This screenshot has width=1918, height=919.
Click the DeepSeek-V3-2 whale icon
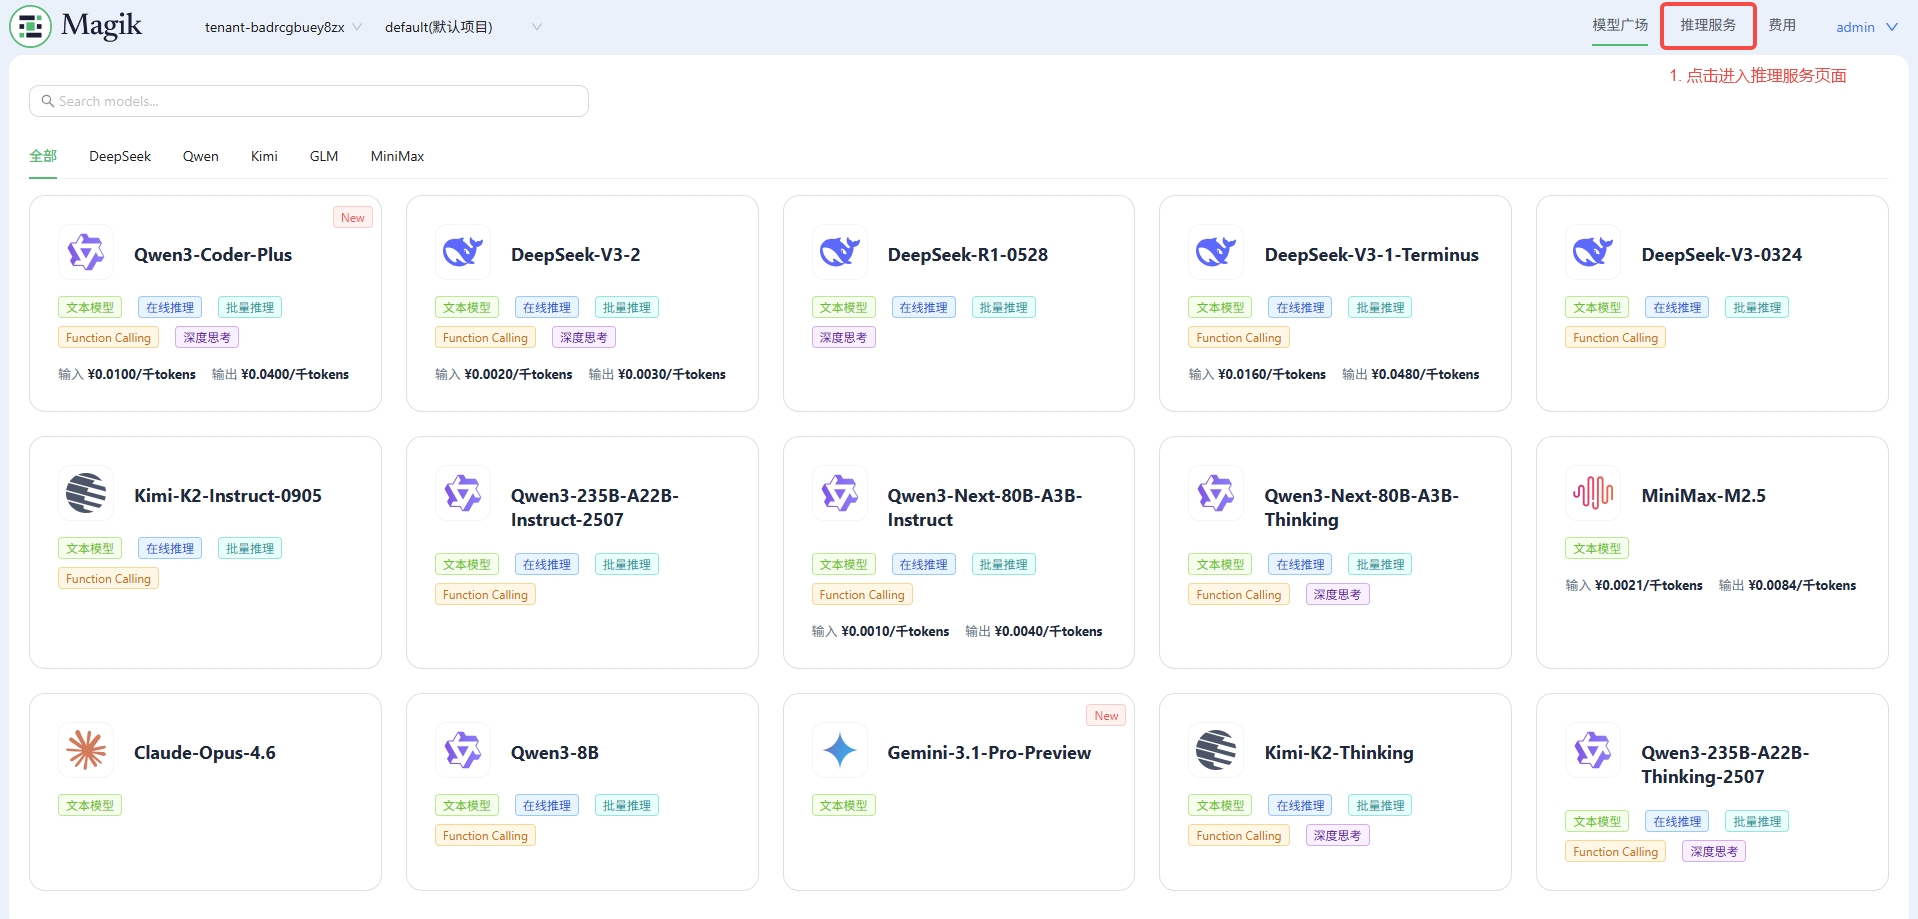click(463, 252)
